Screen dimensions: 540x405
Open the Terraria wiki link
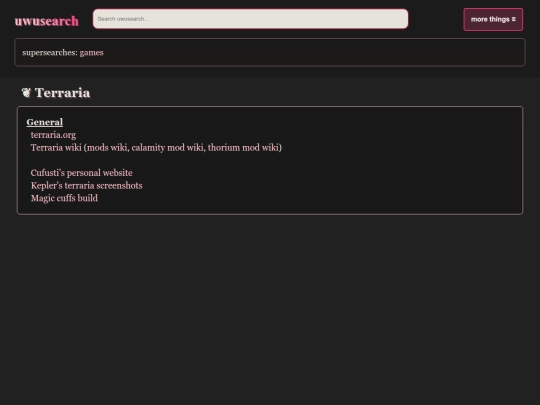point(56,148)
